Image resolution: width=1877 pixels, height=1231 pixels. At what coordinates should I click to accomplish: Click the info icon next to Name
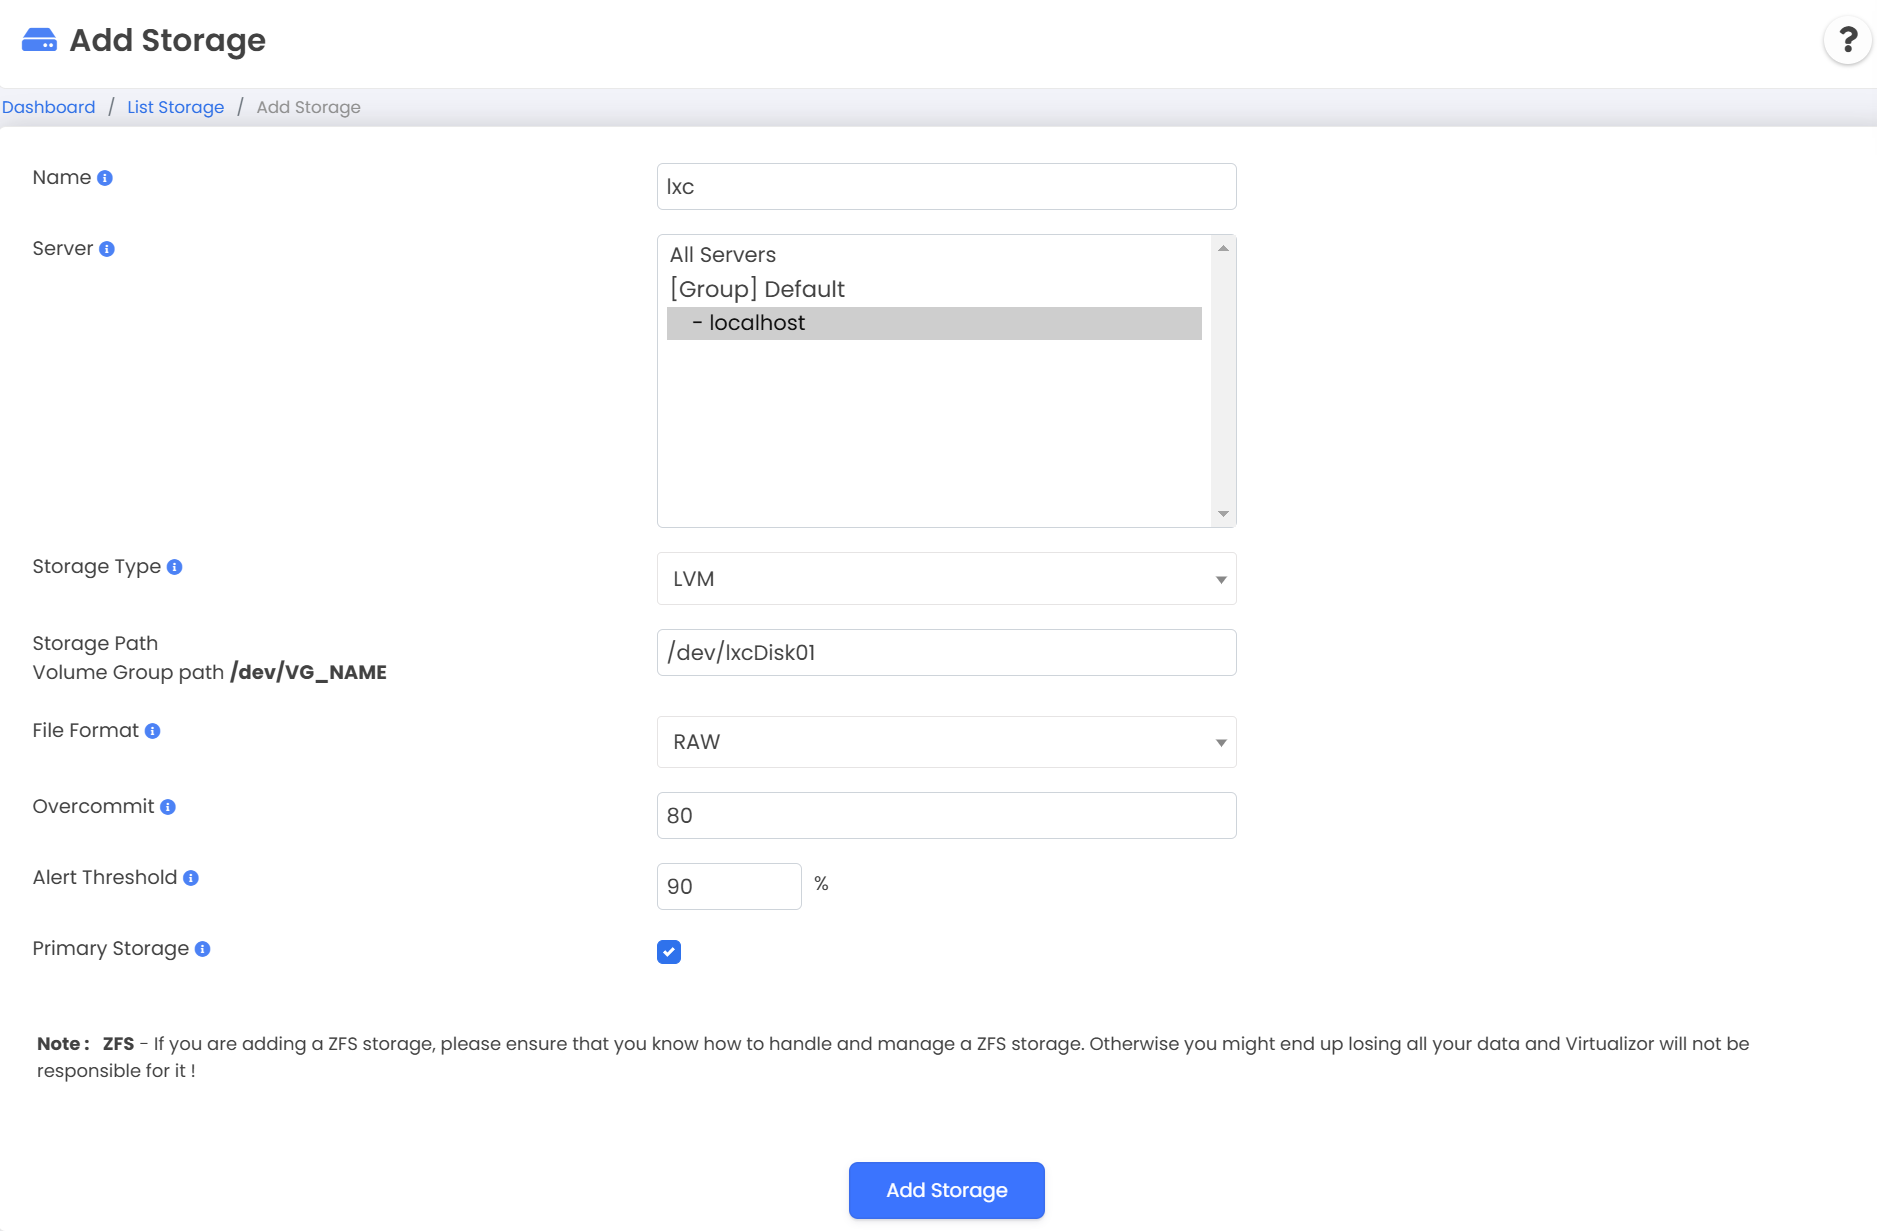click(x=105, y=178)
